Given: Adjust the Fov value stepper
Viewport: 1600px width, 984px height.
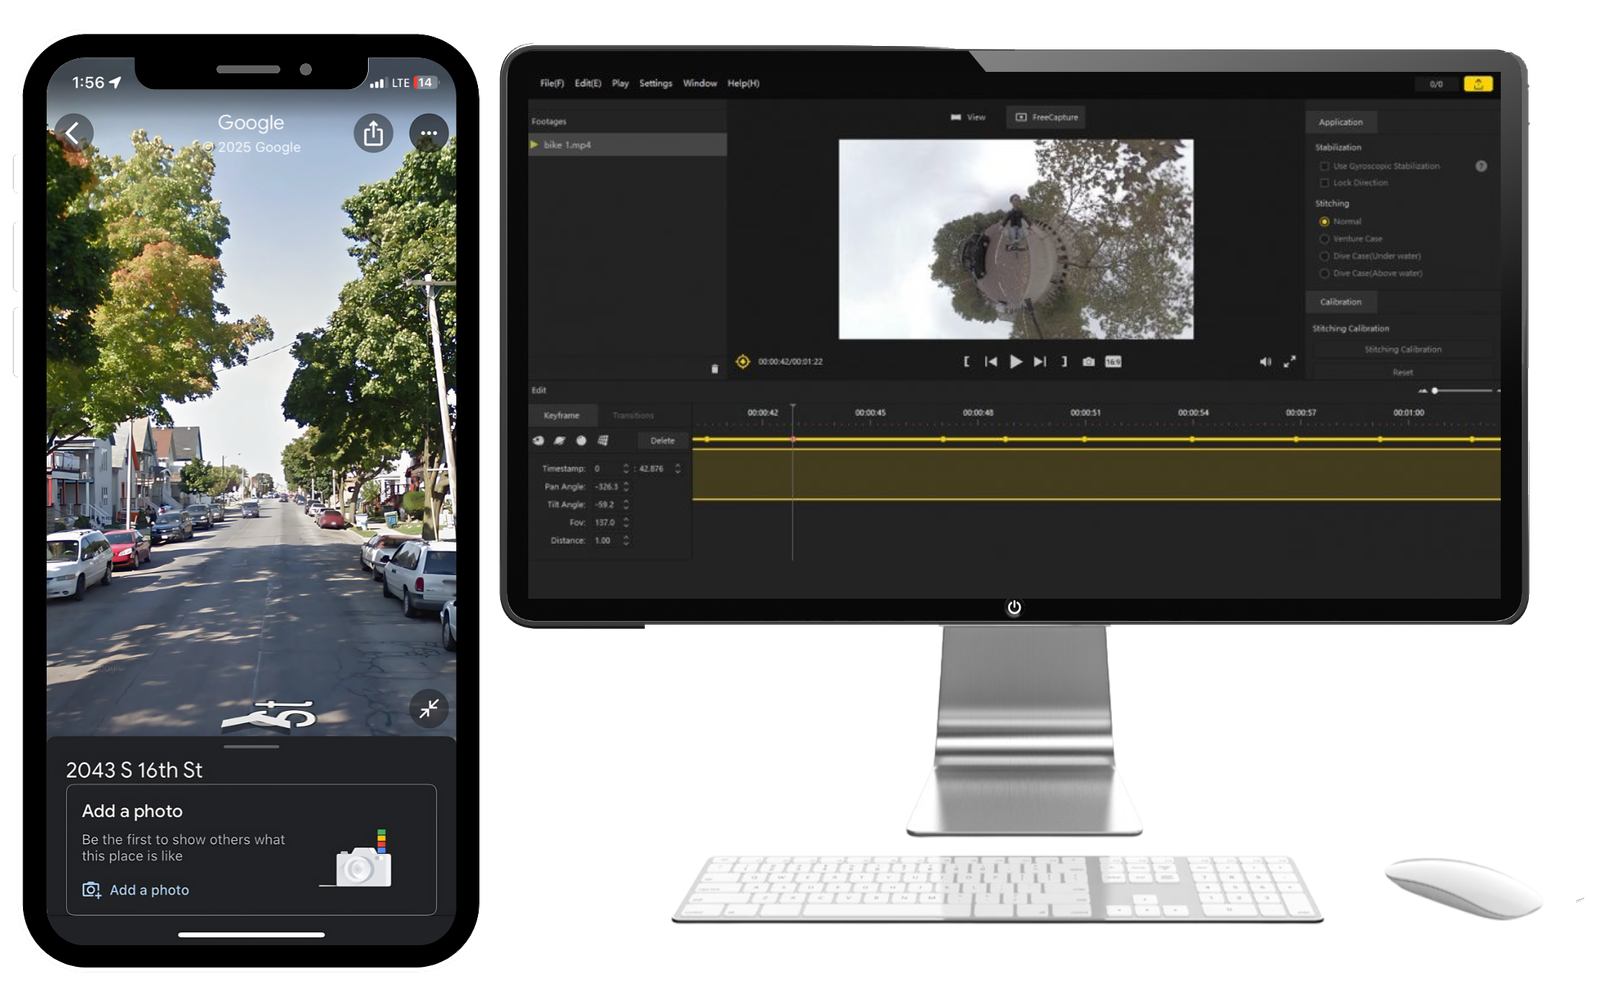Looking at the screenshot, I should click(x=626, y=522).
